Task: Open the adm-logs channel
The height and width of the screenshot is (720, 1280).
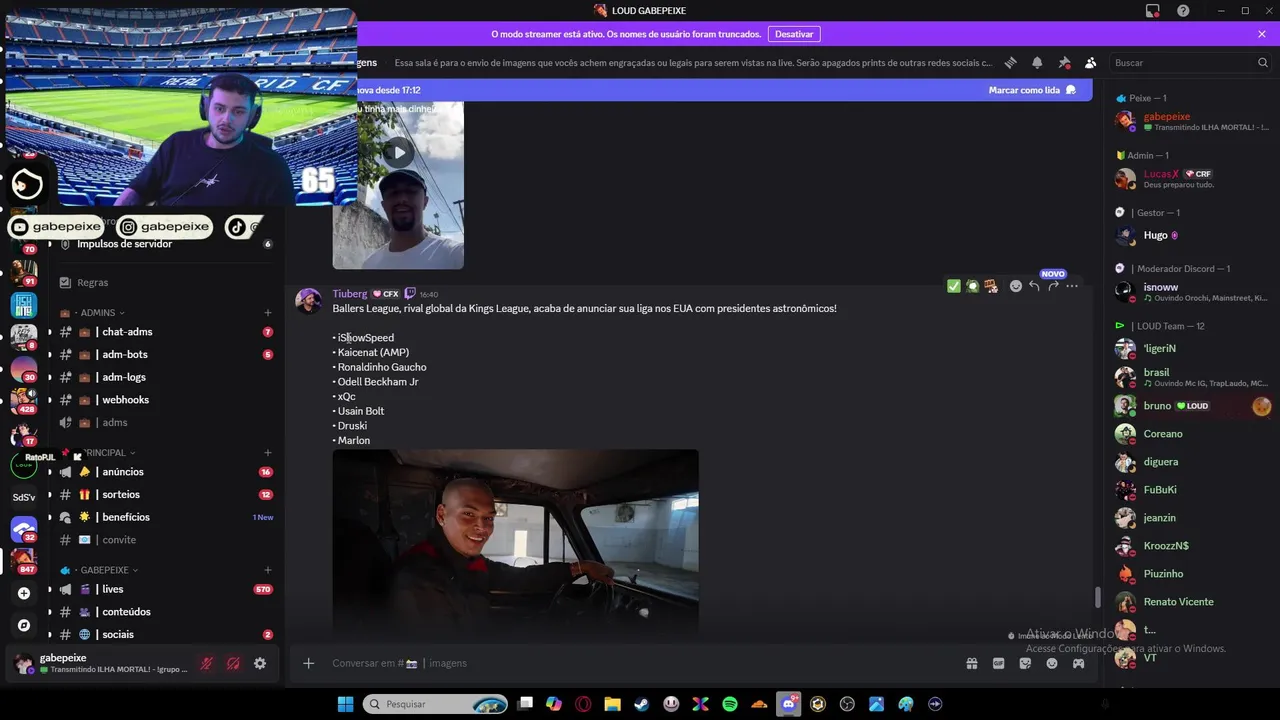Action: (165, 377)
